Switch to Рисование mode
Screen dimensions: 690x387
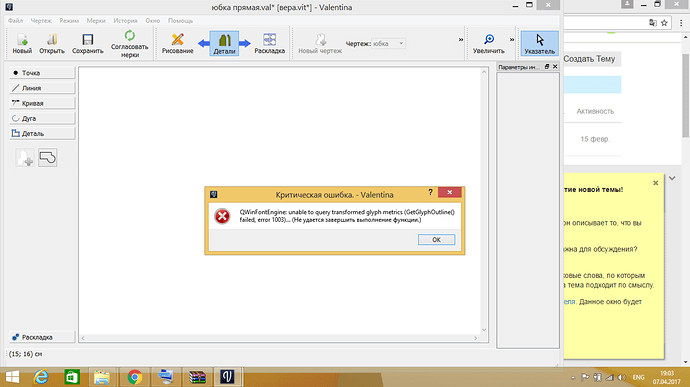177,43
